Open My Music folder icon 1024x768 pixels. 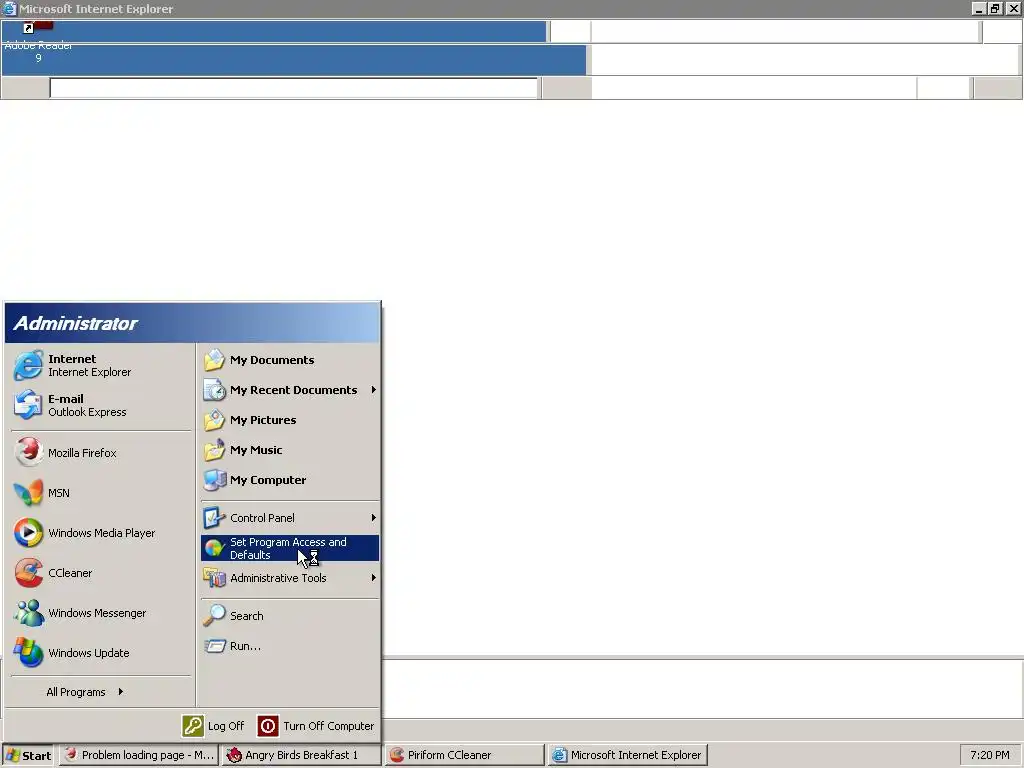(214, 450)
